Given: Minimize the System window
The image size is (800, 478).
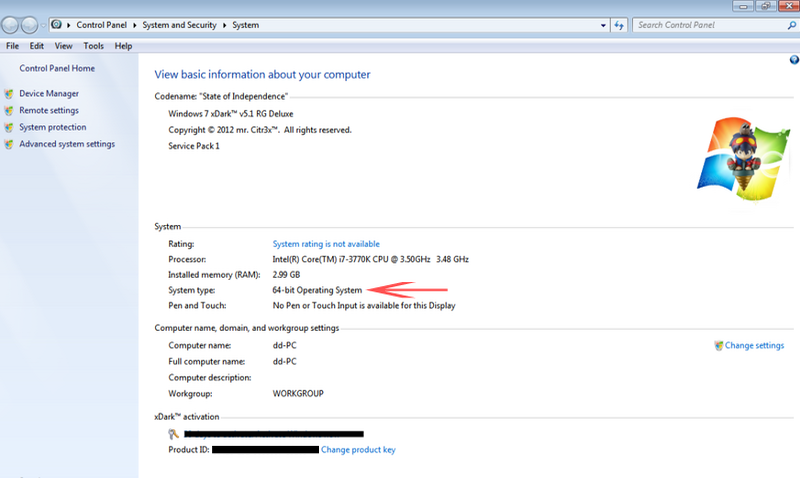Looking at the screenshot, I should point(743,6).
